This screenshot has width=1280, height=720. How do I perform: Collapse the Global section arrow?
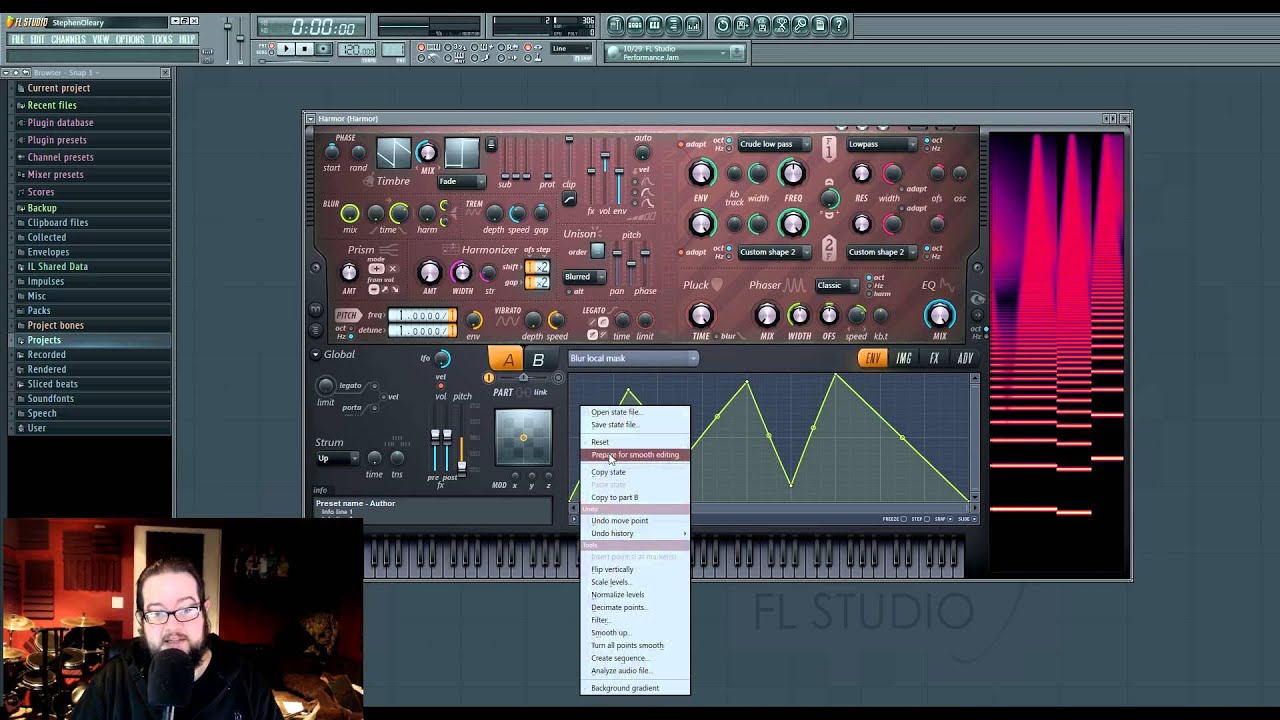[x=315, y=354]
